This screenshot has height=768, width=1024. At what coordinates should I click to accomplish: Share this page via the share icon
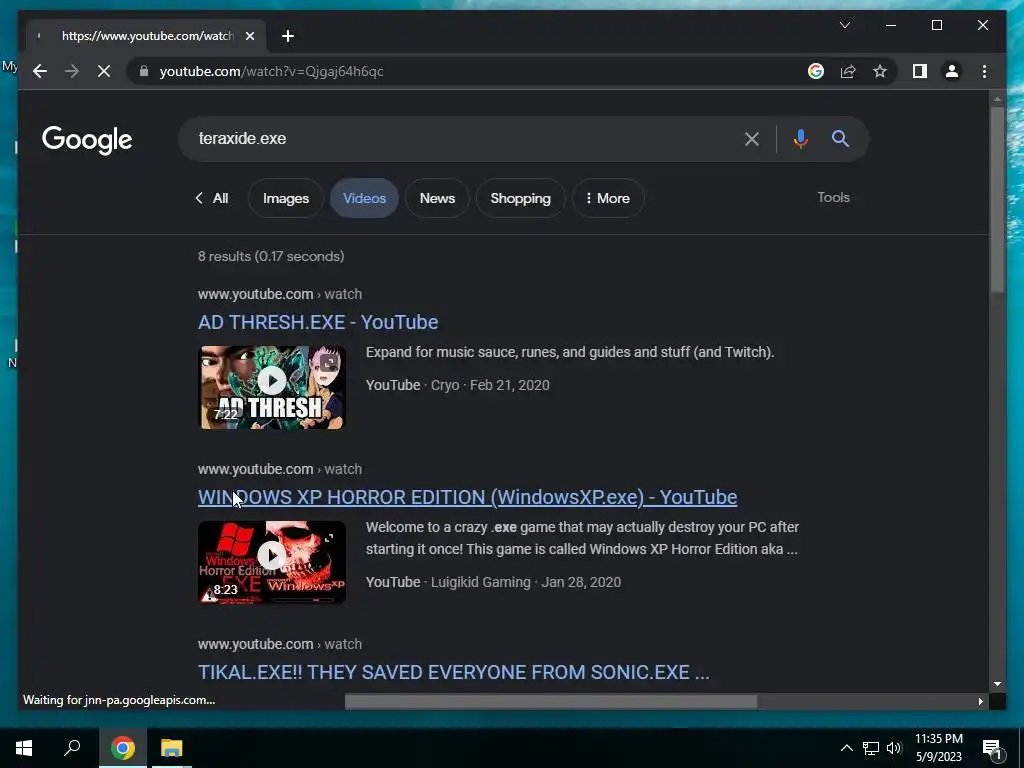tap(848, 71)
